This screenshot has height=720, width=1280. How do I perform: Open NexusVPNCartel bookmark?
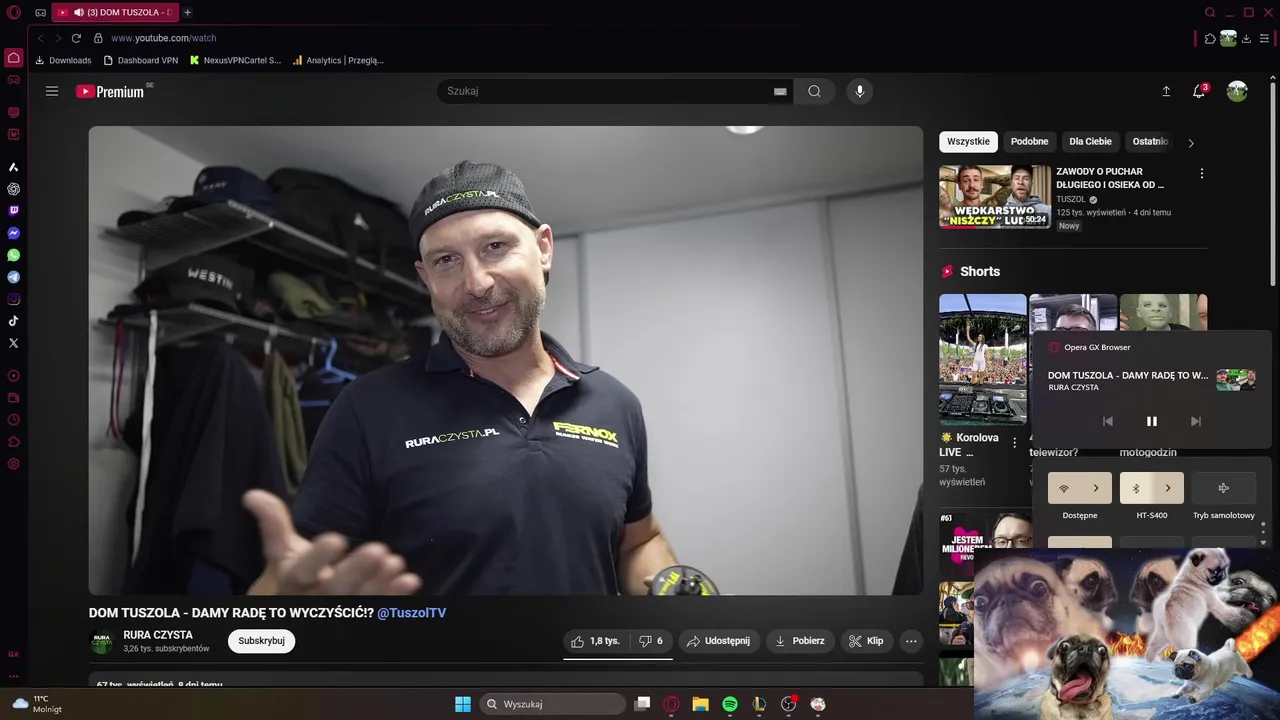click(235, 60)
